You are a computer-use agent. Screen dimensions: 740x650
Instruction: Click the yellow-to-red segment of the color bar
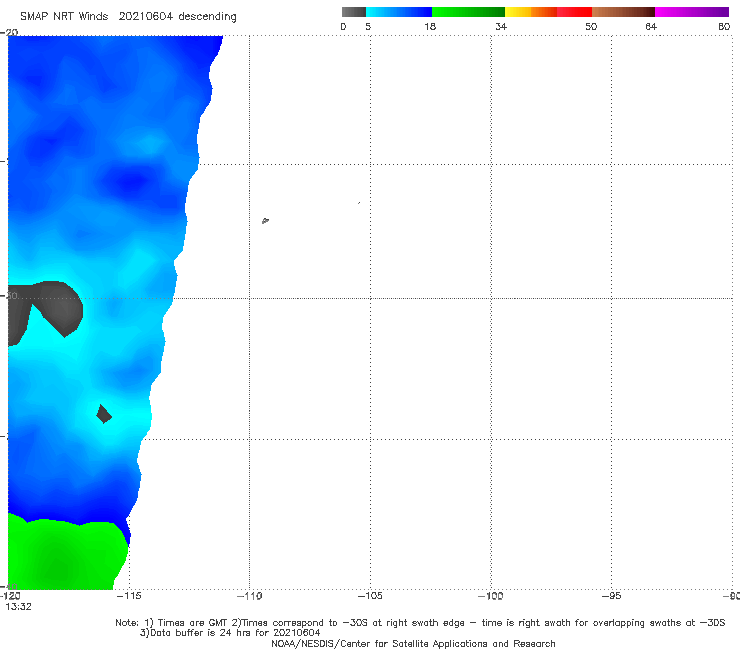(548, 12)
